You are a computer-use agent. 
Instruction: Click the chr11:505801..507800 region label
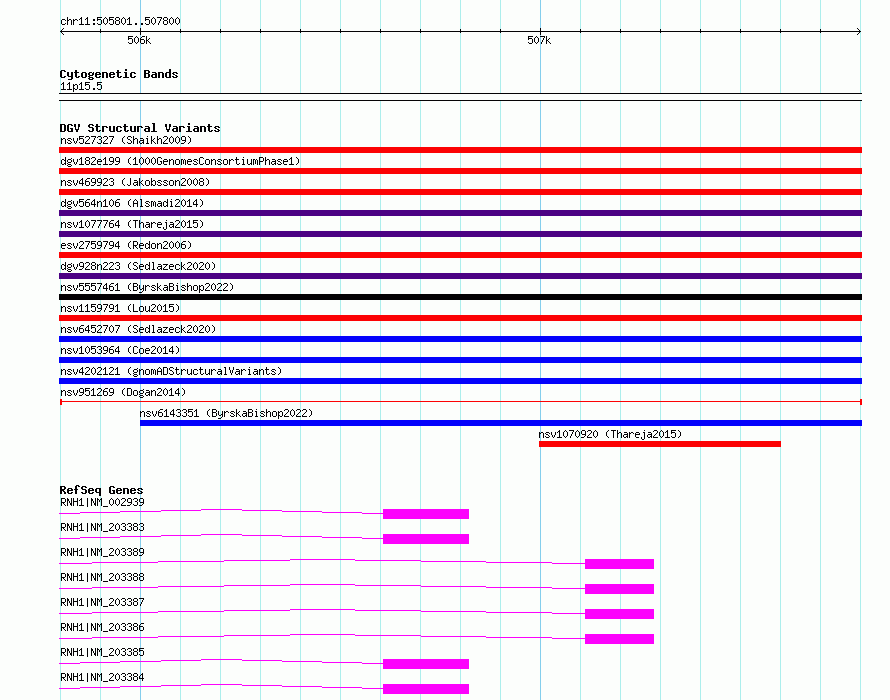coord(120,21)
